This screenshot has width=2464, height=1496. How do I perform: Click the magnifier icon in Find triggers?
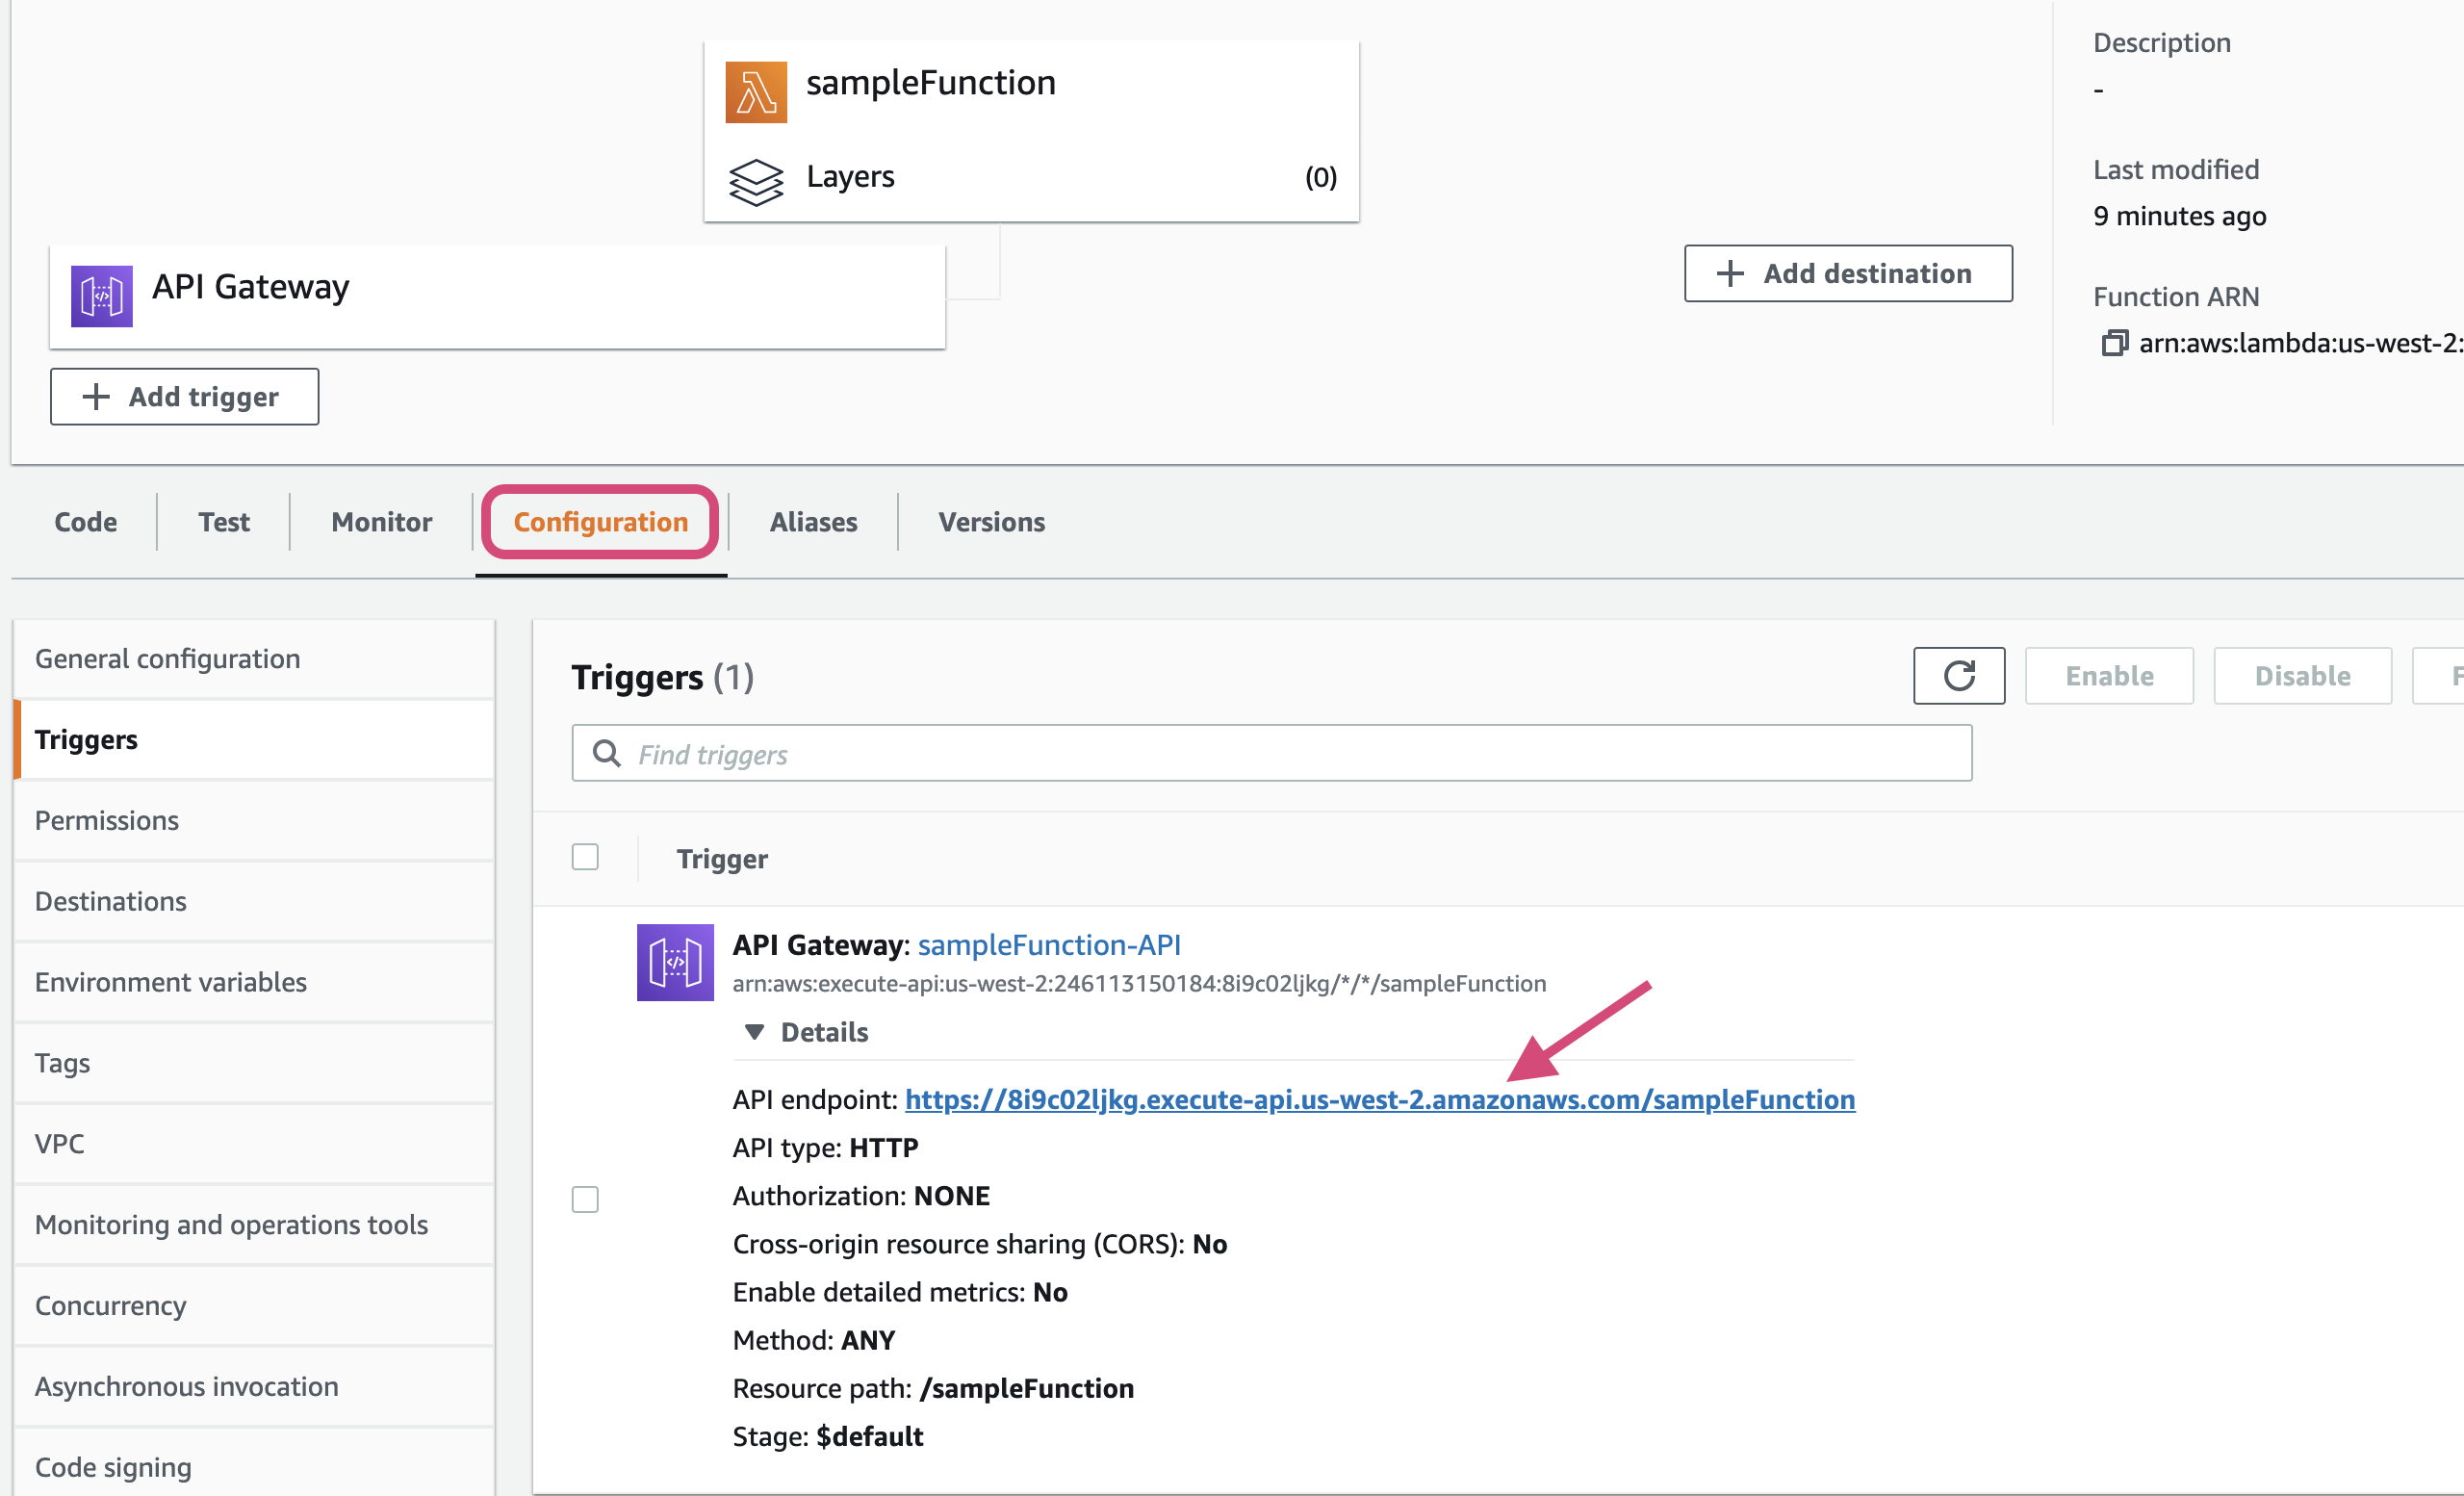606,753
